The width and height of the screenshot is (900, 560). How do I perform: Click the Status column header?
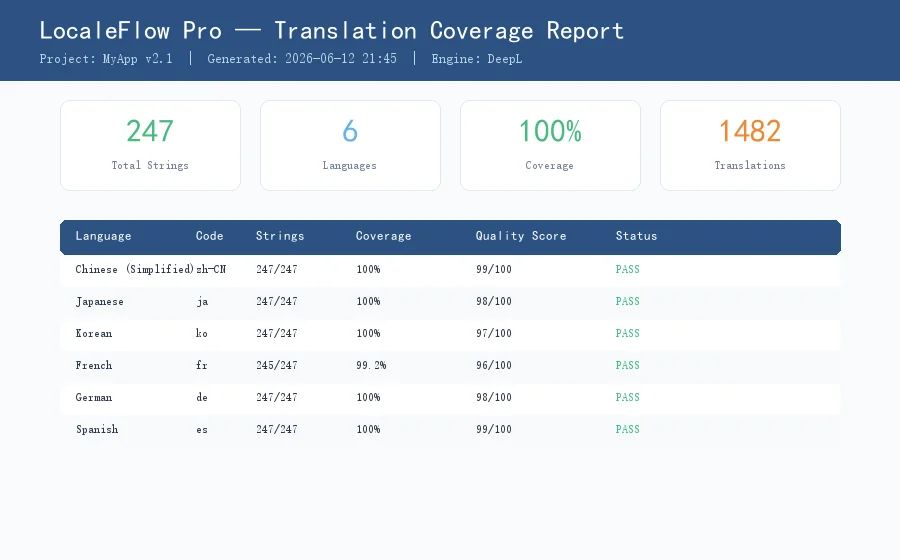(636, 236)
